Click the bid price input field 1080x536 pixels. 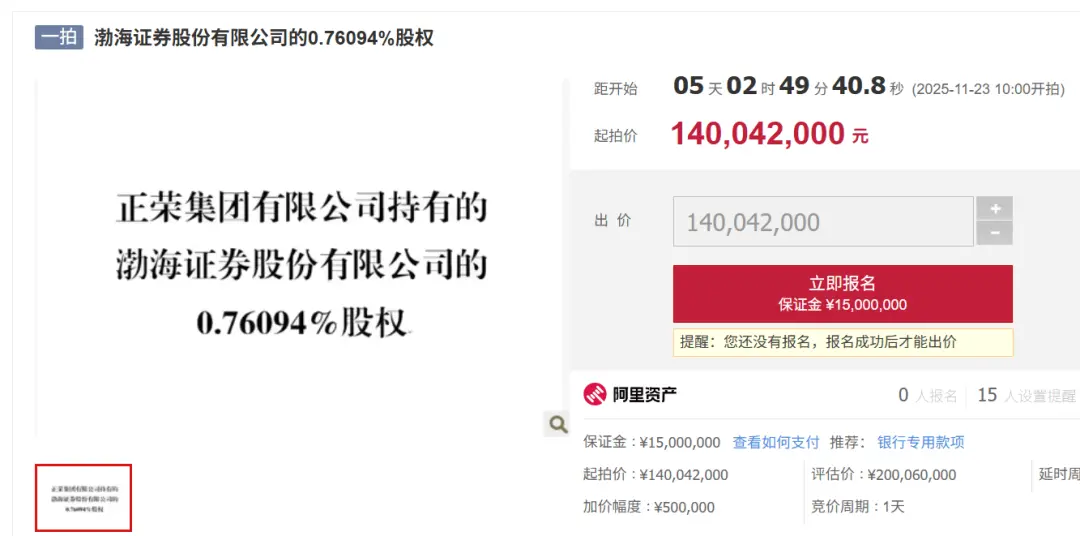tap(822, 221)
